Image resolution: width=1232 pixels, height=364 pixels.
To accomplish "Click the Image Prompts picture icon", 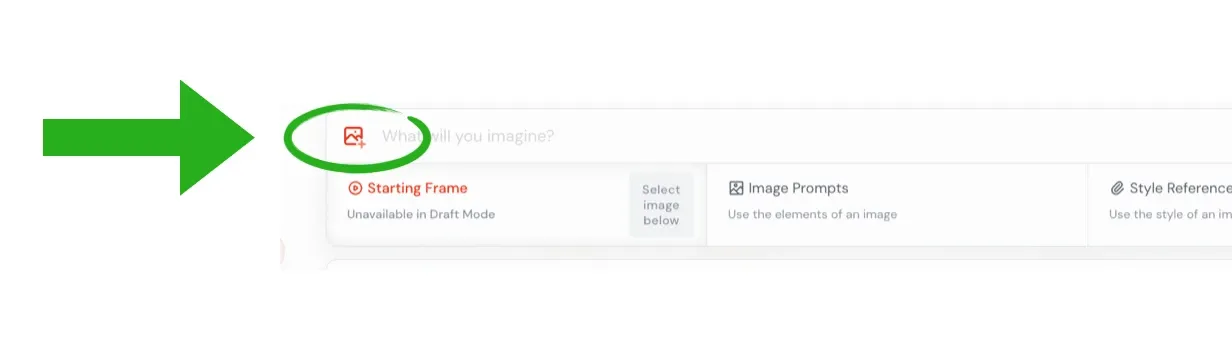I will (736, 188).
